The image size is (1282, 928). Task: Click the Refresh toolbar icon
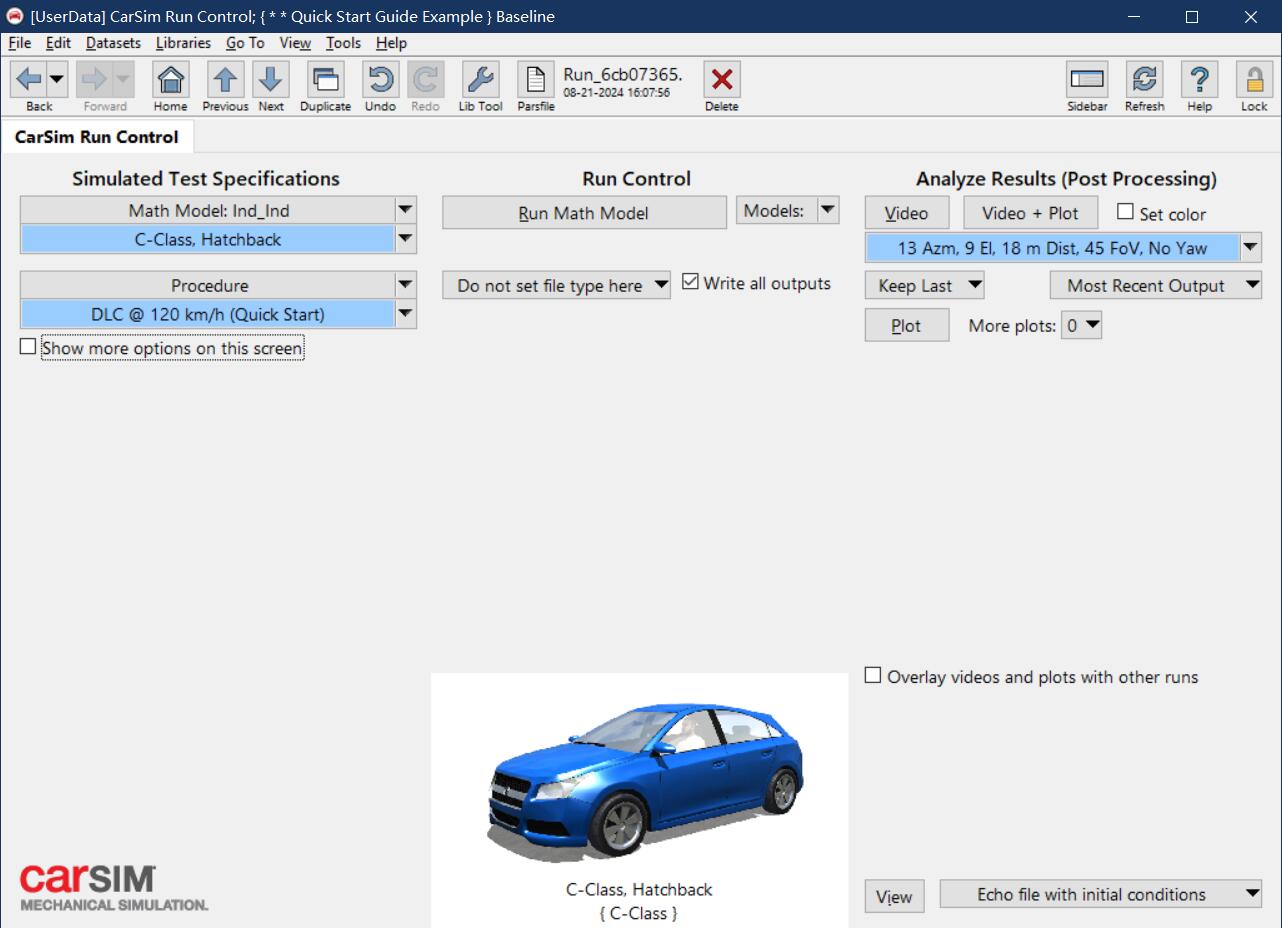pyautogui.click(x=1145, y=79)
